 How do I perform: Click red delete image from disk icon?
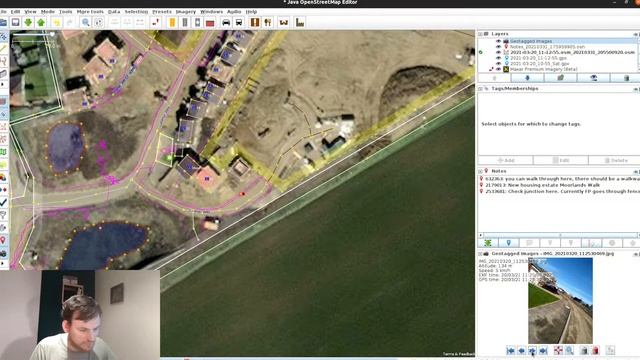tap(596, 350)
